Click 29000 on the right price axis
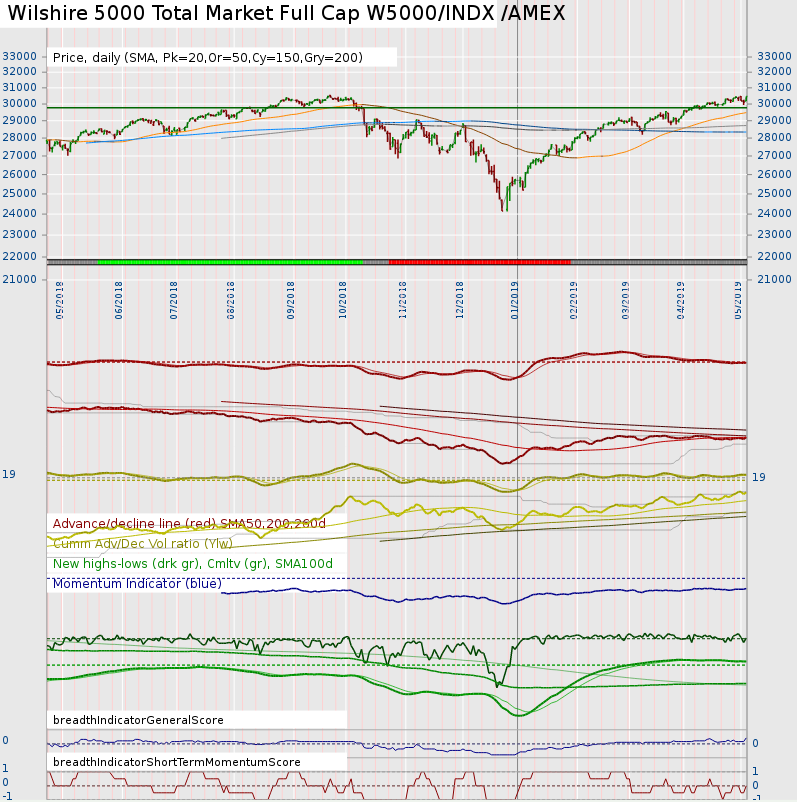Viewport: 797px width, 802px height. click(x=774, y=120)
